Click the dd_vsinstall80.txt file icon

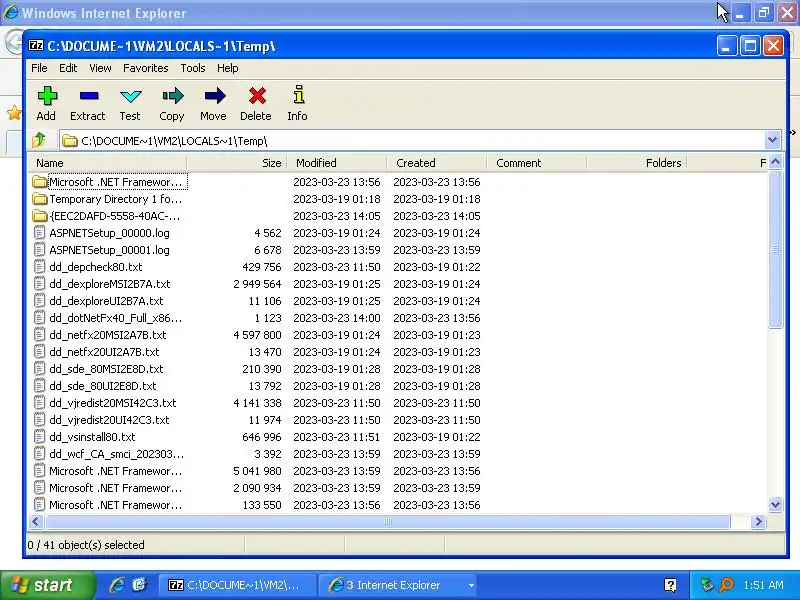pyautogui.click(x=39, y=437)
